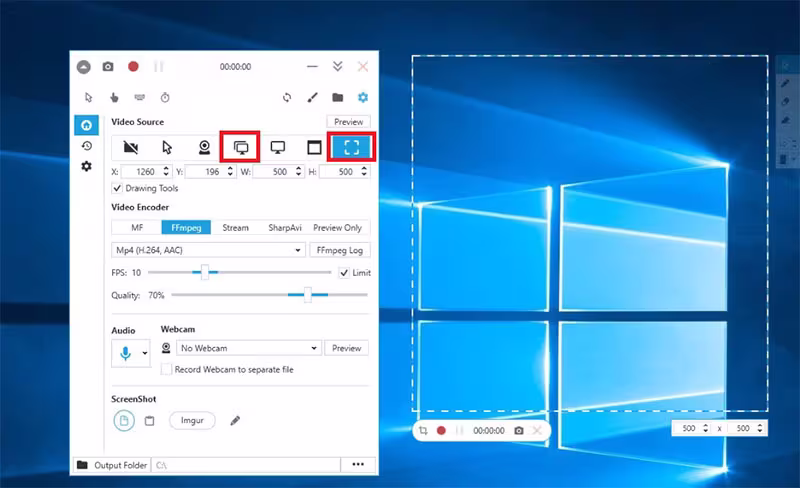Switch to the SharpAvi encoder tab
The image size is (800, 488).
[285, 228]
